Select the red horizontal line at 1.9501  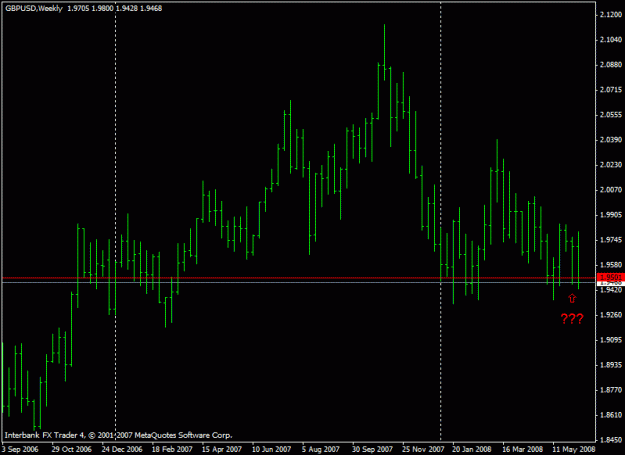tap(298, 277)
